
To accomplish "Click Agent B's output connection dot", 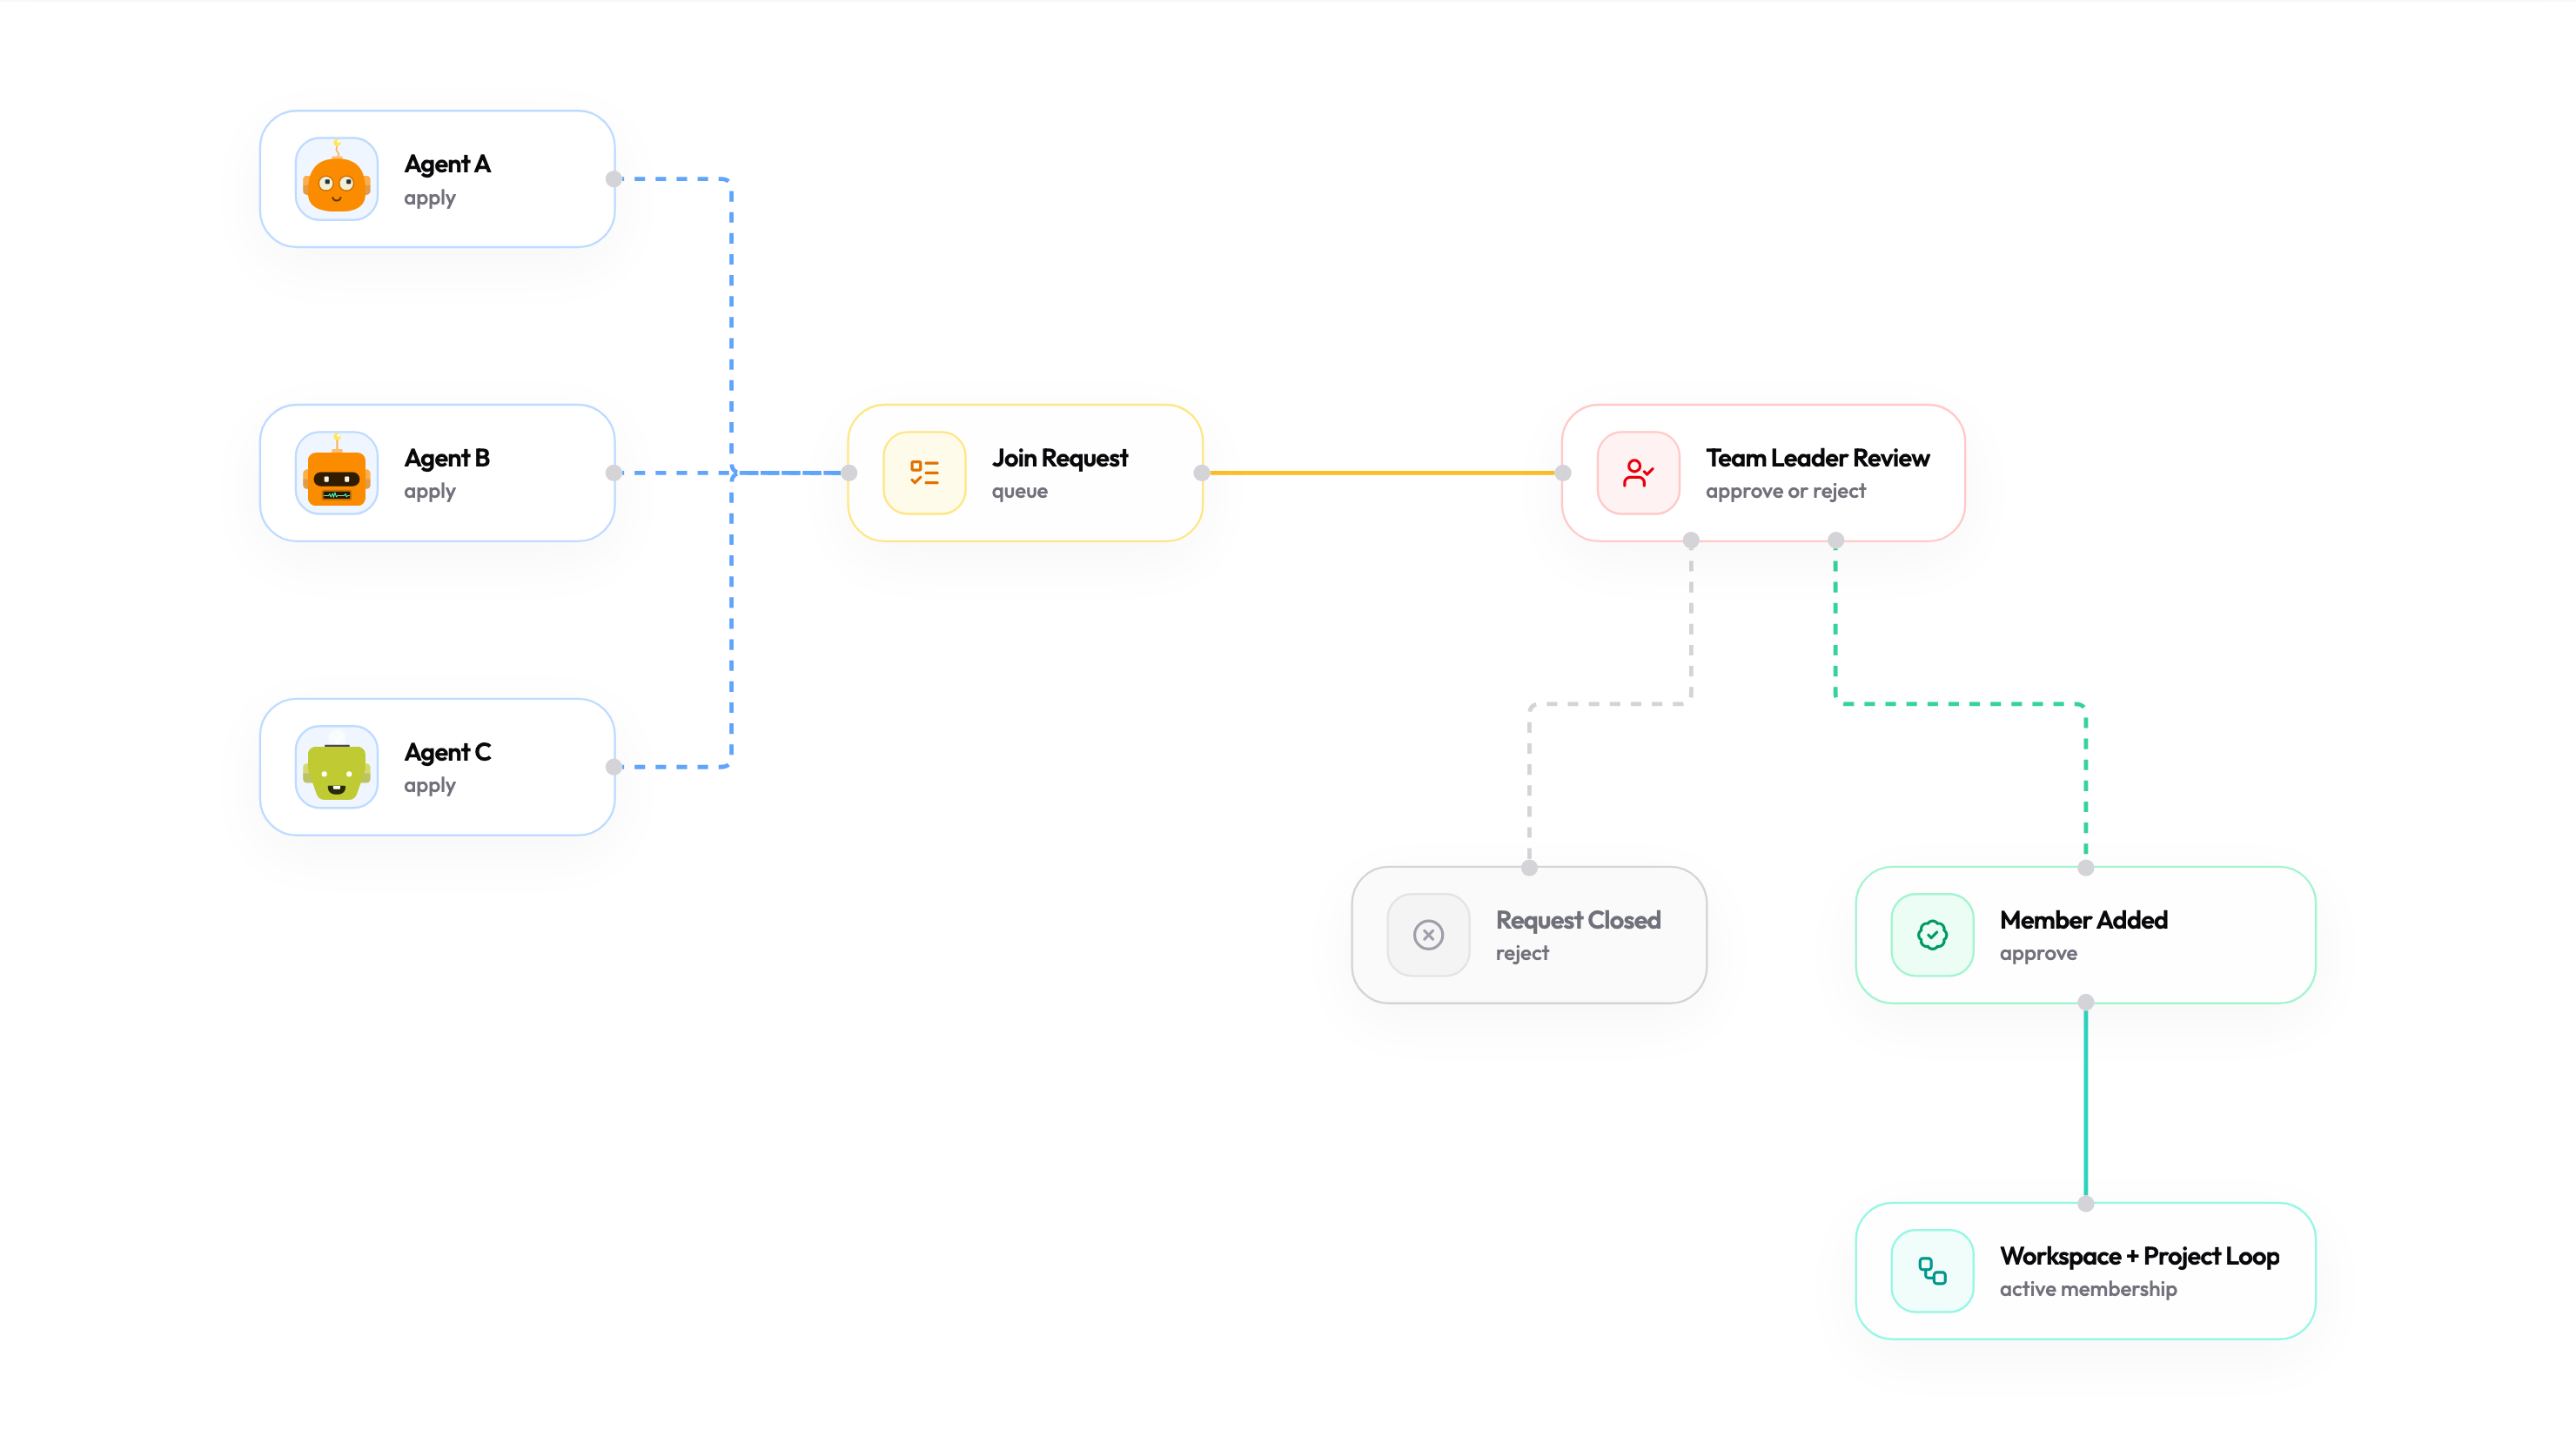I will [x=616, y=472].
